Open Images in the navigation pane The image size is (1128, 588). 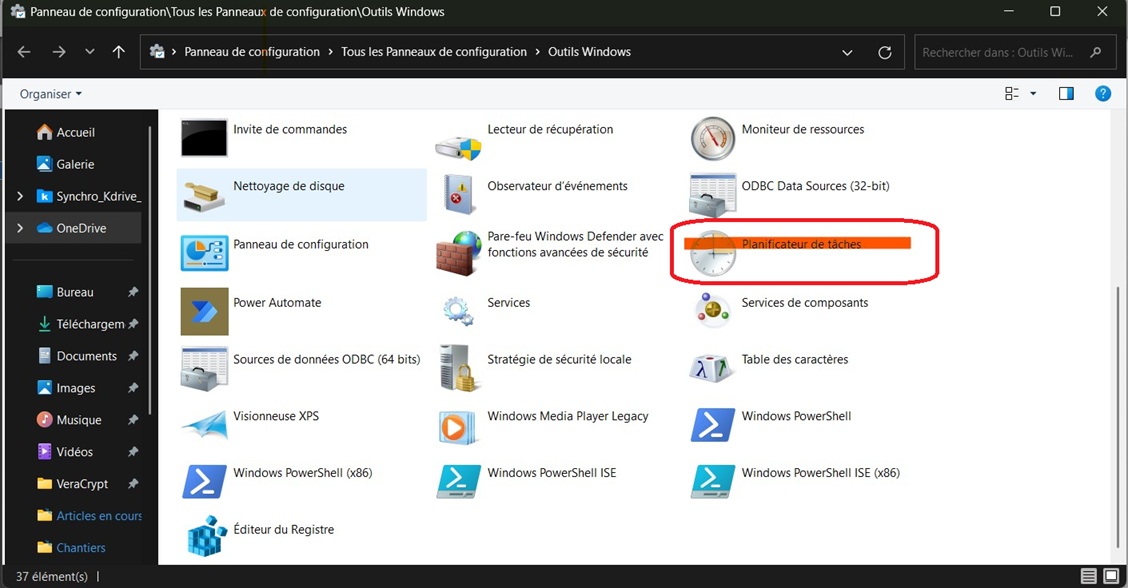tap(74, 388)
